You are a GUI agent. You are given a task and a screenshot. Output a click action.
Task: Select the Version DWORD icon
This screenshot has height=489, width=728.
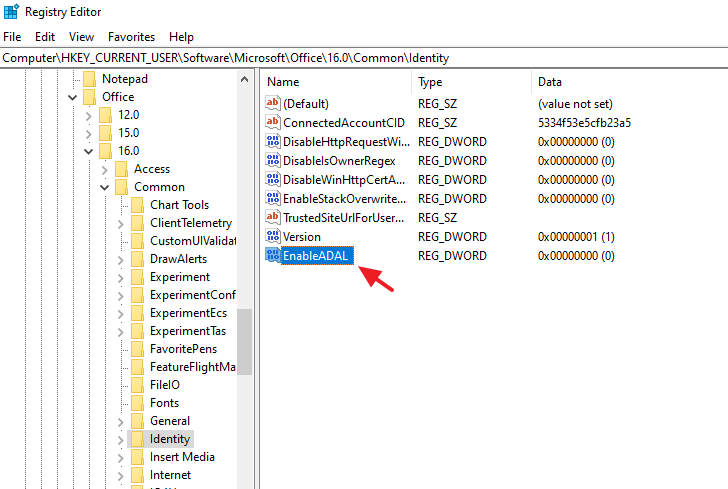point(273,236)
